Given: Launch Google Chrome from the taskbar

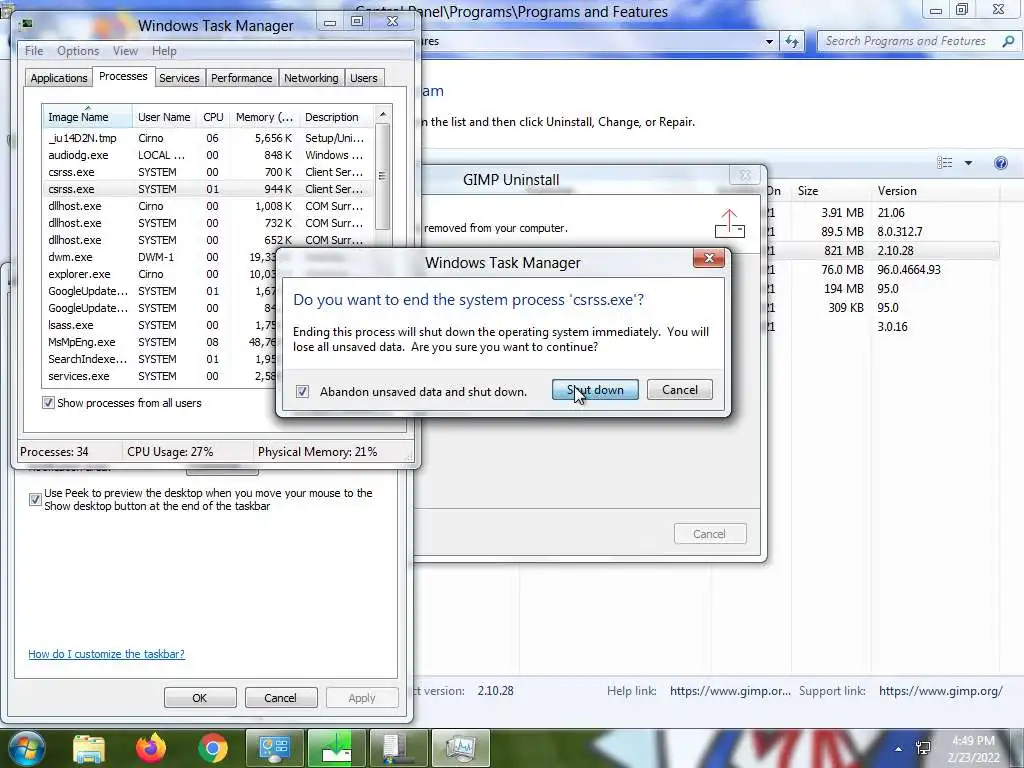Looking at the screenshot, I should tap(212, 748).
